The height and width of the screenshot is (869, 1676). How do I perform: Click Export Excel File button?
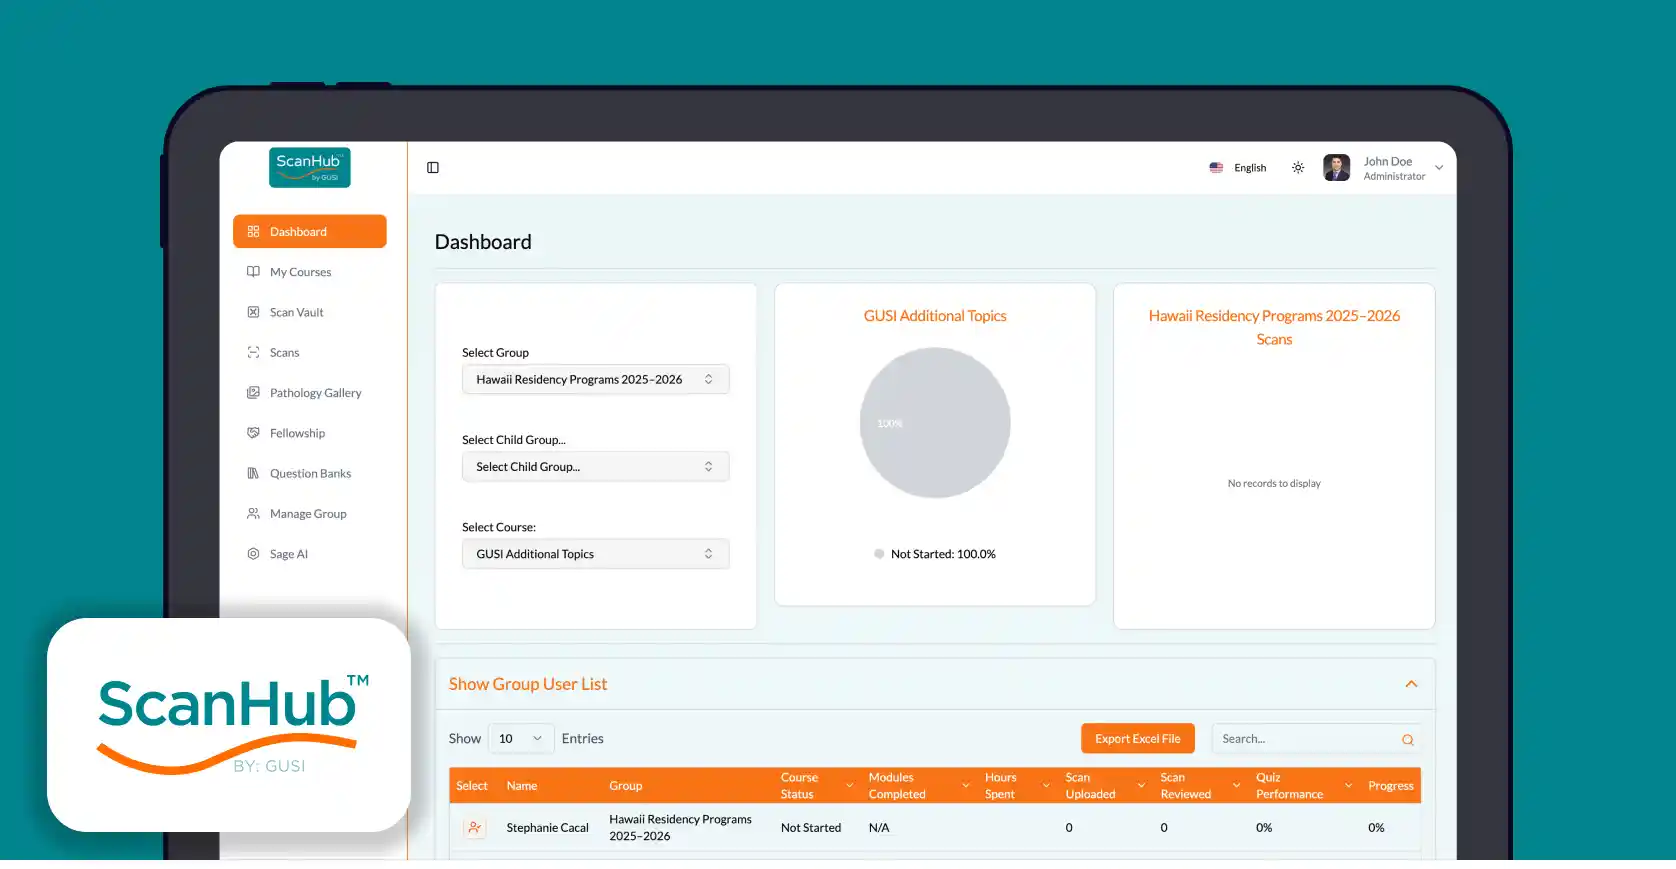1138,739
